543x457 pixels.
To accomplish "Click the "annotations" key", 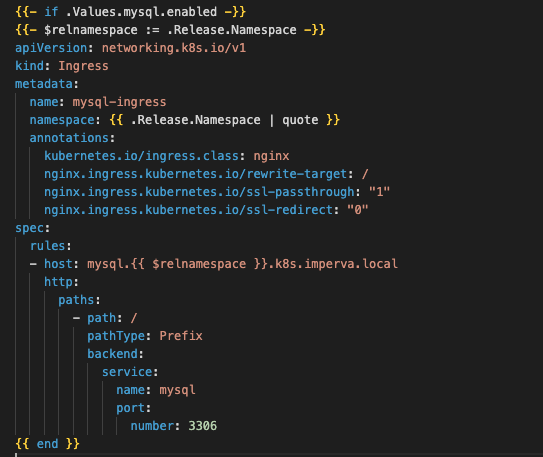I will point(69,138).
